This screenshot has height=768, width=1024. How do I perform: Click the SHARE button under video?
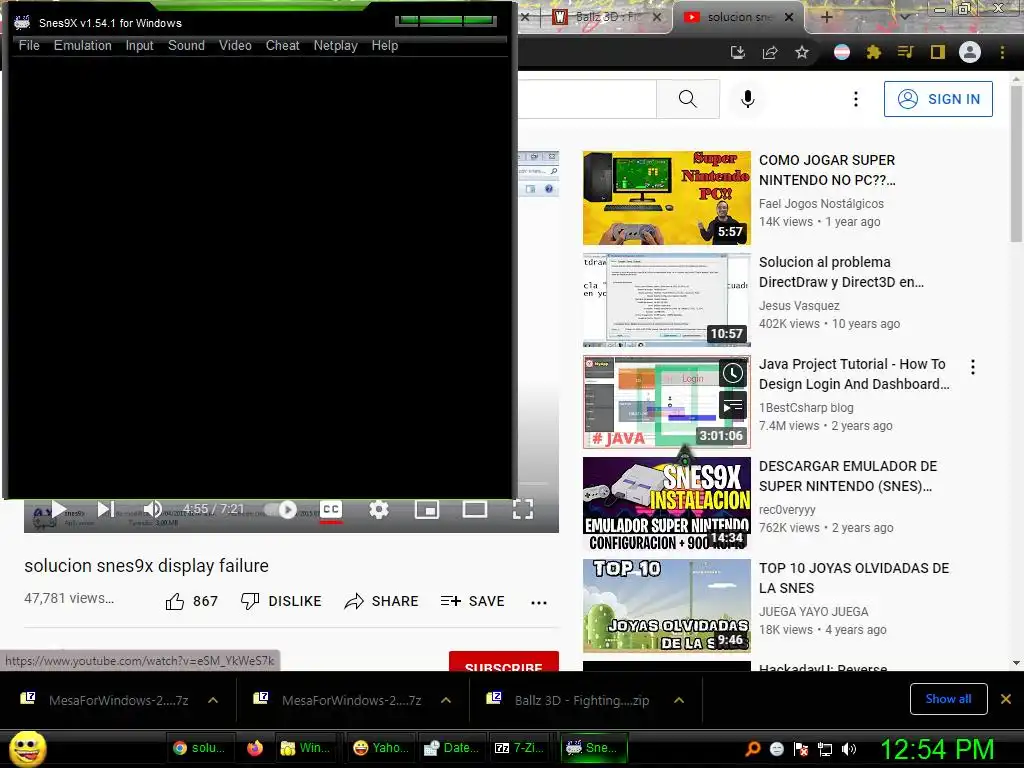(x=381, y=601)
